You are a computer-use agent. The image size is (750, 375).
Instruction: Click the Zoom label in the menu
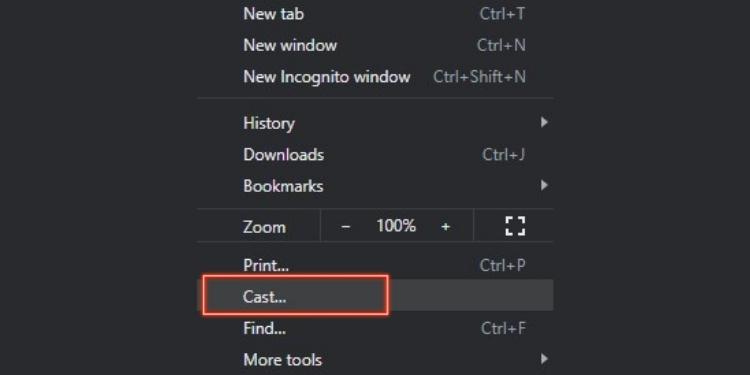tap(264, 227)
